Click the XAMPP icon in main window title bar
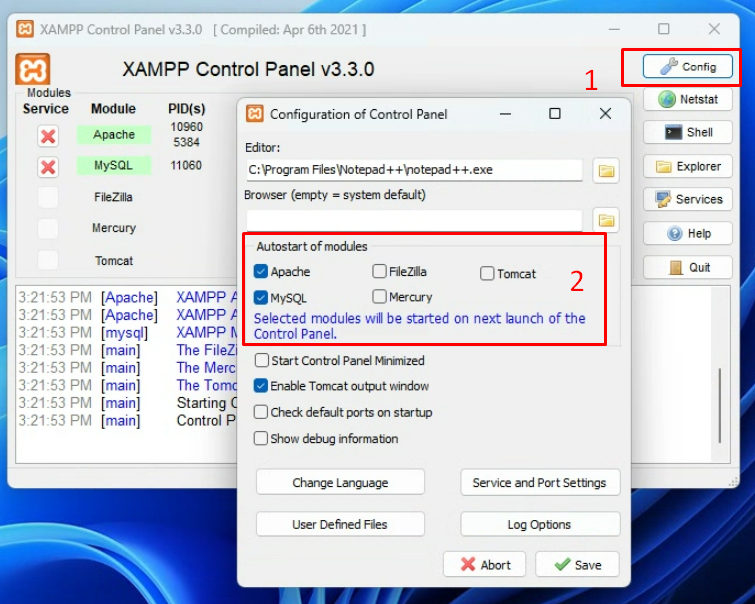Viewport: 755px width, 604px height. 25,29
